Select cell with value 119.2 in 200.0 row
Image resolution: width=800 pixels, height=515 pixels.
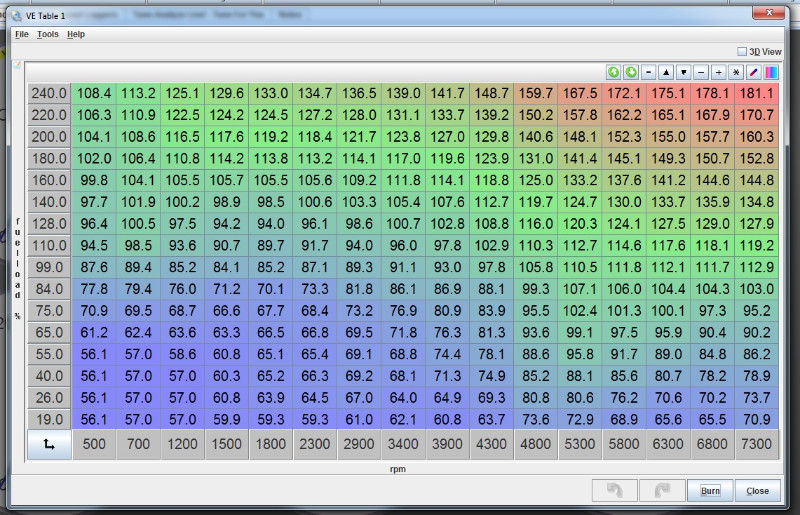click(x=271, y=137)
